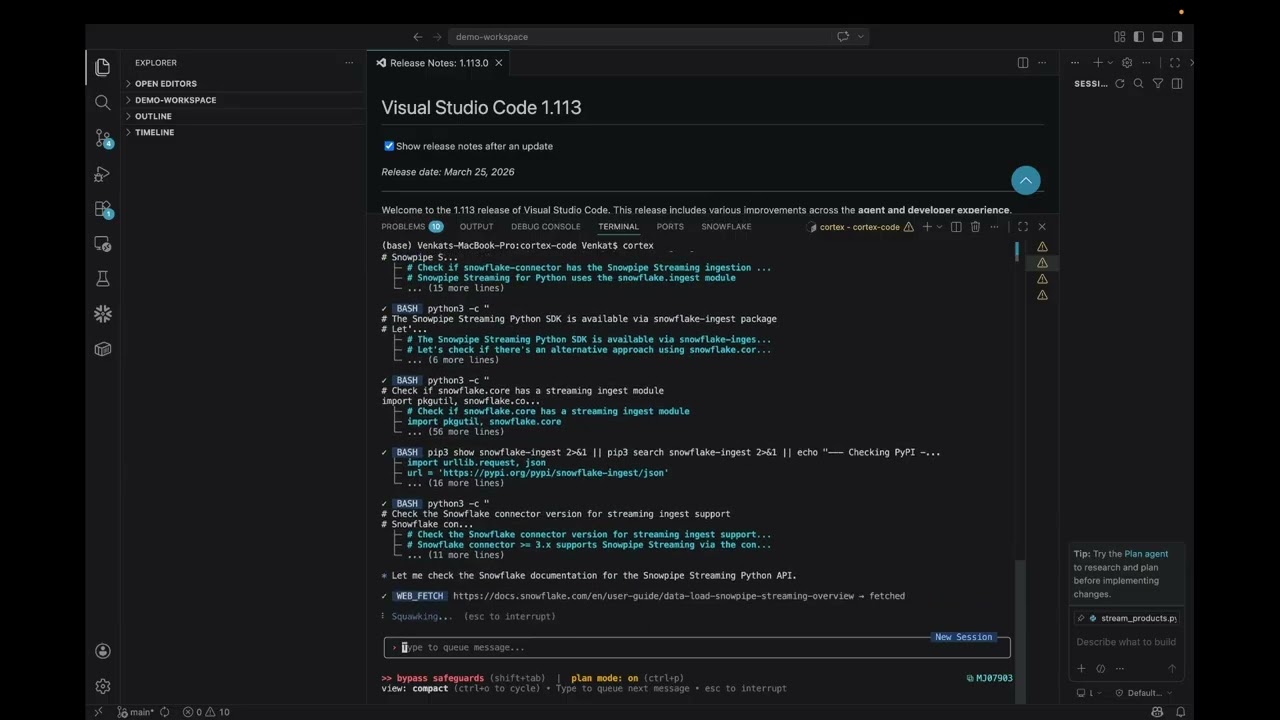1280x720 pixels.
Task: Maximize the chat side panel
Action: pos(1175,63)
